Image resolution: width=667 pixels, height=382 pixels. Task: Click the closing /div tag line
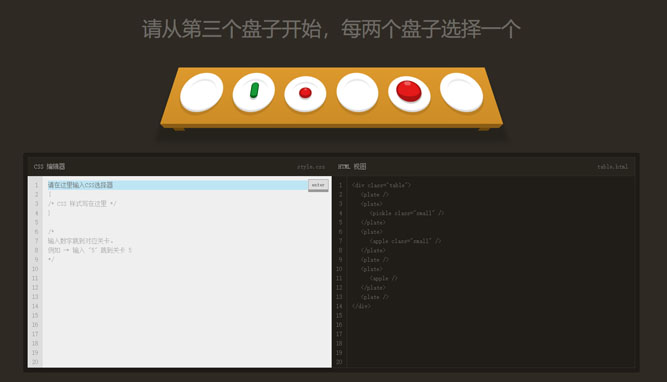[361, 306]
